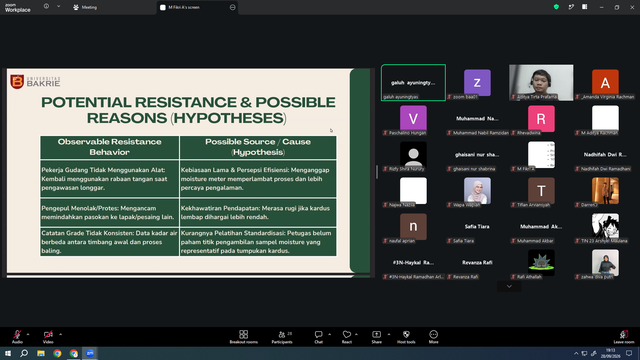
Task: Select galuh ayuningtyas participant tile
Action: [413, 82]
